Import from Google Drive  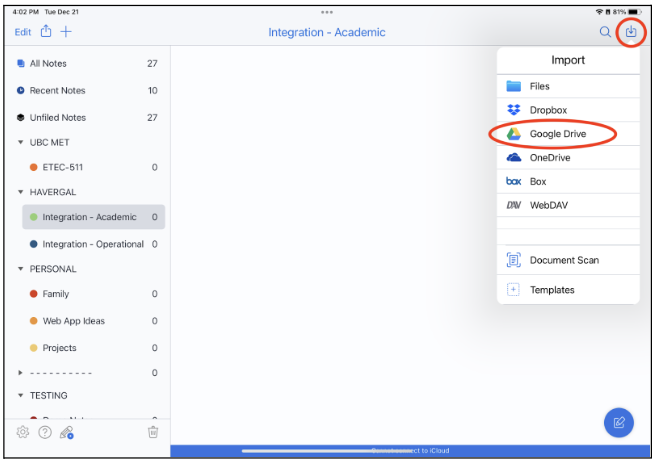pyautogui.click(x=568, y=134)
